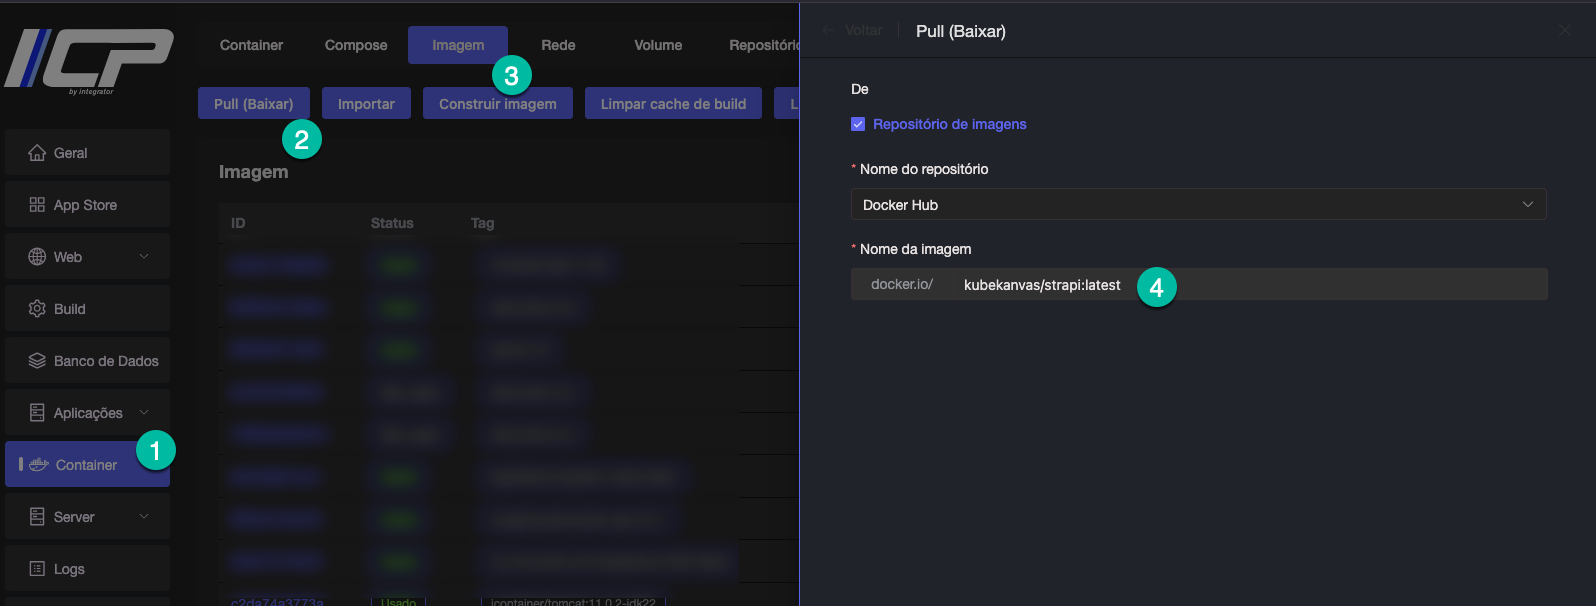
Task: Click the Server icon in sidebar
Action: point(37,517)
